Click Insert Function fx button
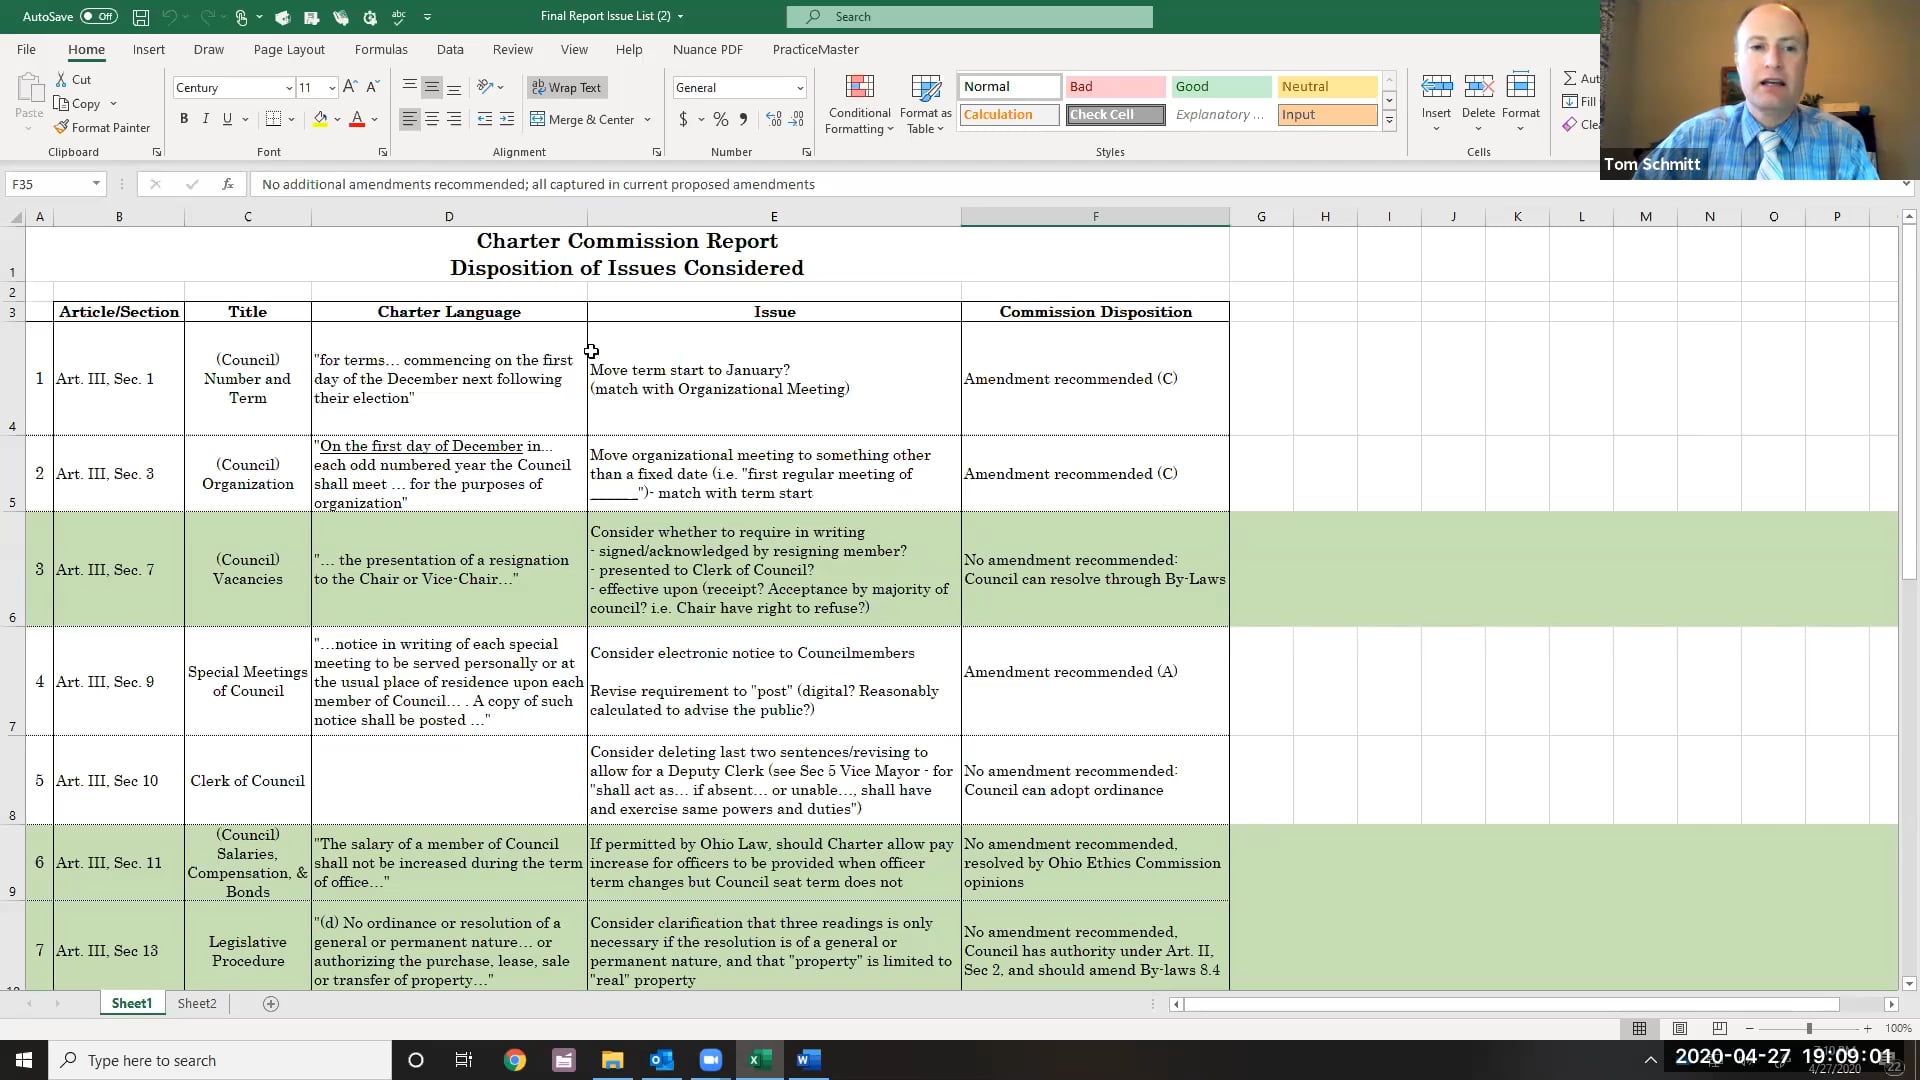The width and height of the screenshot is (1920, 1080). point(228,184)
